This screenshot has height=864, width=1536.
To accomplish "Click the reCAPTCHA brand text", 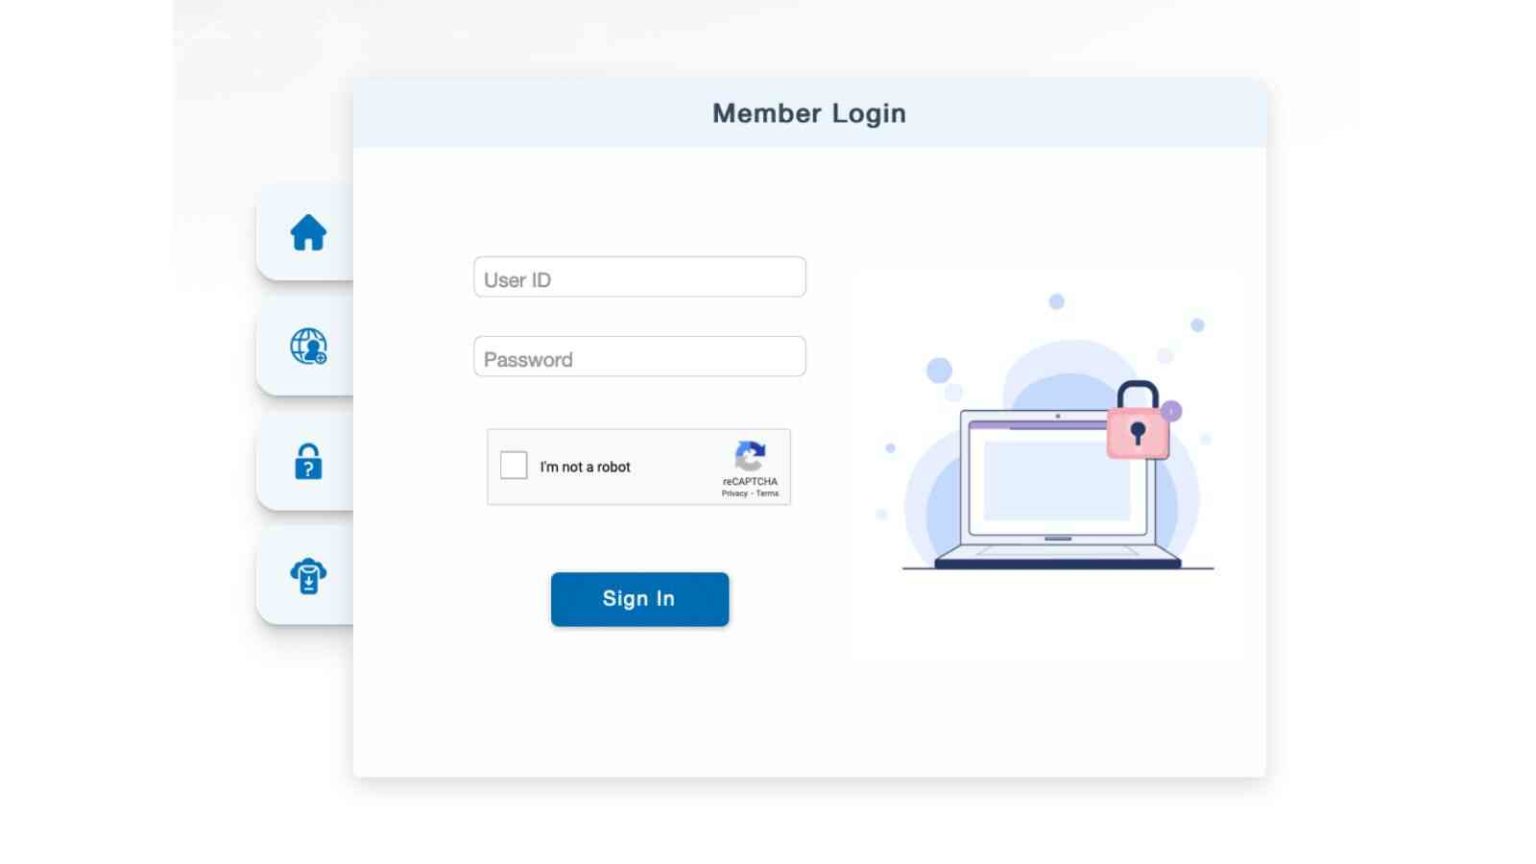I will point(750,482).
